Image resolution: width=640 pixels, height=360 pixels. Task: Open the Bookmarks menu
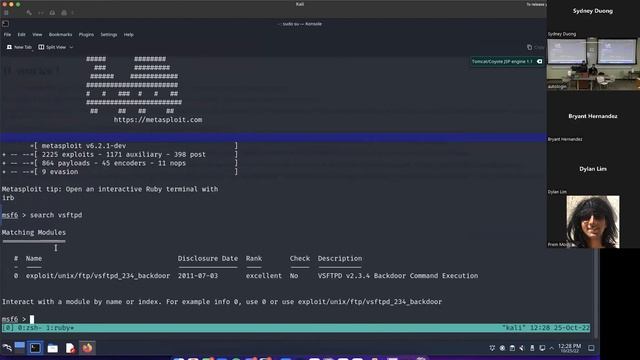(60, 35)
